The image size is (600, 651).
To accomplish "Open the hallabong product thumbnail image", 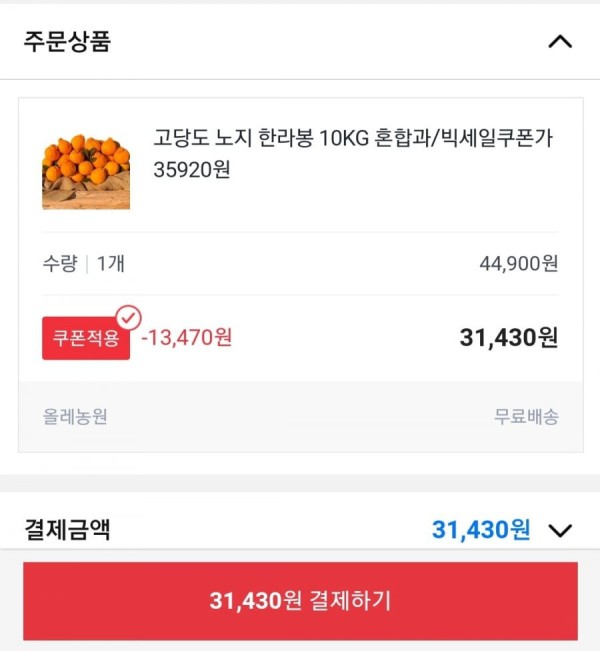I will click(x=86, y=171).
